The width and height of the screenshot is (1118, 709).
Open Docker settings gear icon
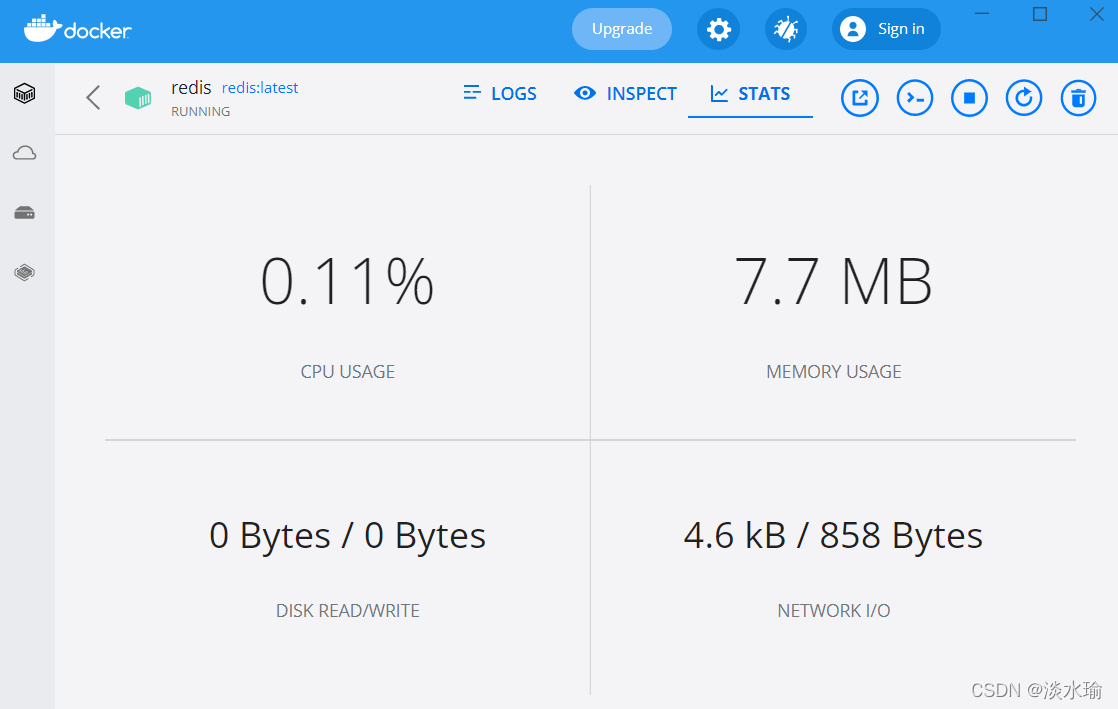tap(718, 29)
